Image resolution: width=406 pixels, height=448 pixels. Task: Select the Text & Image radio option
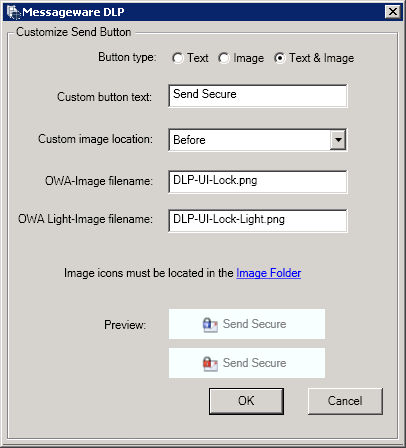pos(280,58)
